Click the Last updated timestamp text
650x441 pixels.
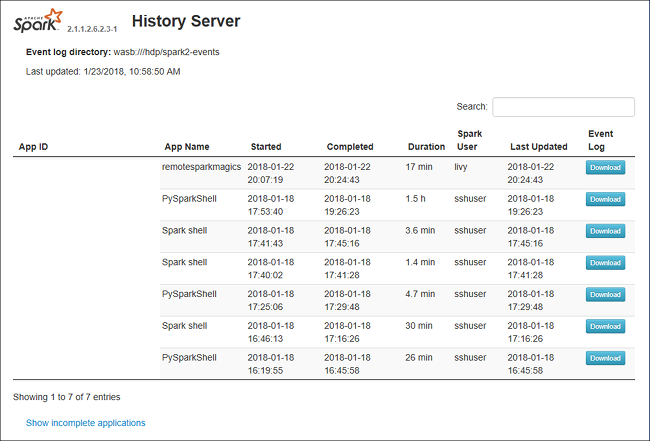click(103, 71)
